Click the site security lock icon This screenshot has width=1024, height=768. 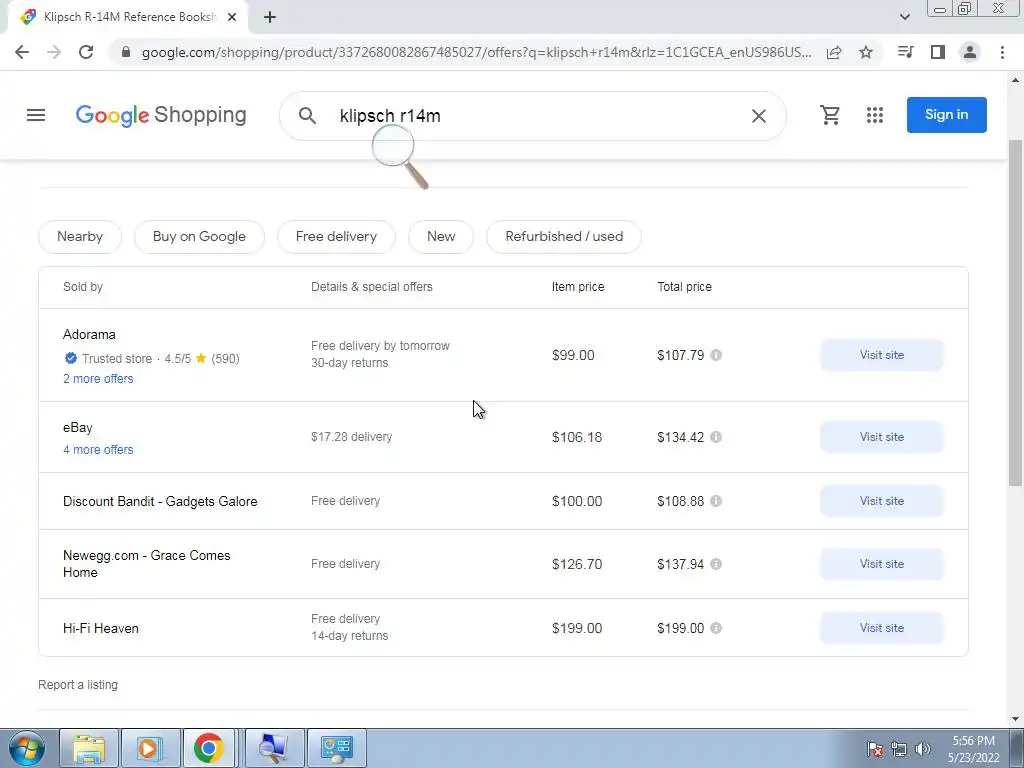[x=126, y=52]
